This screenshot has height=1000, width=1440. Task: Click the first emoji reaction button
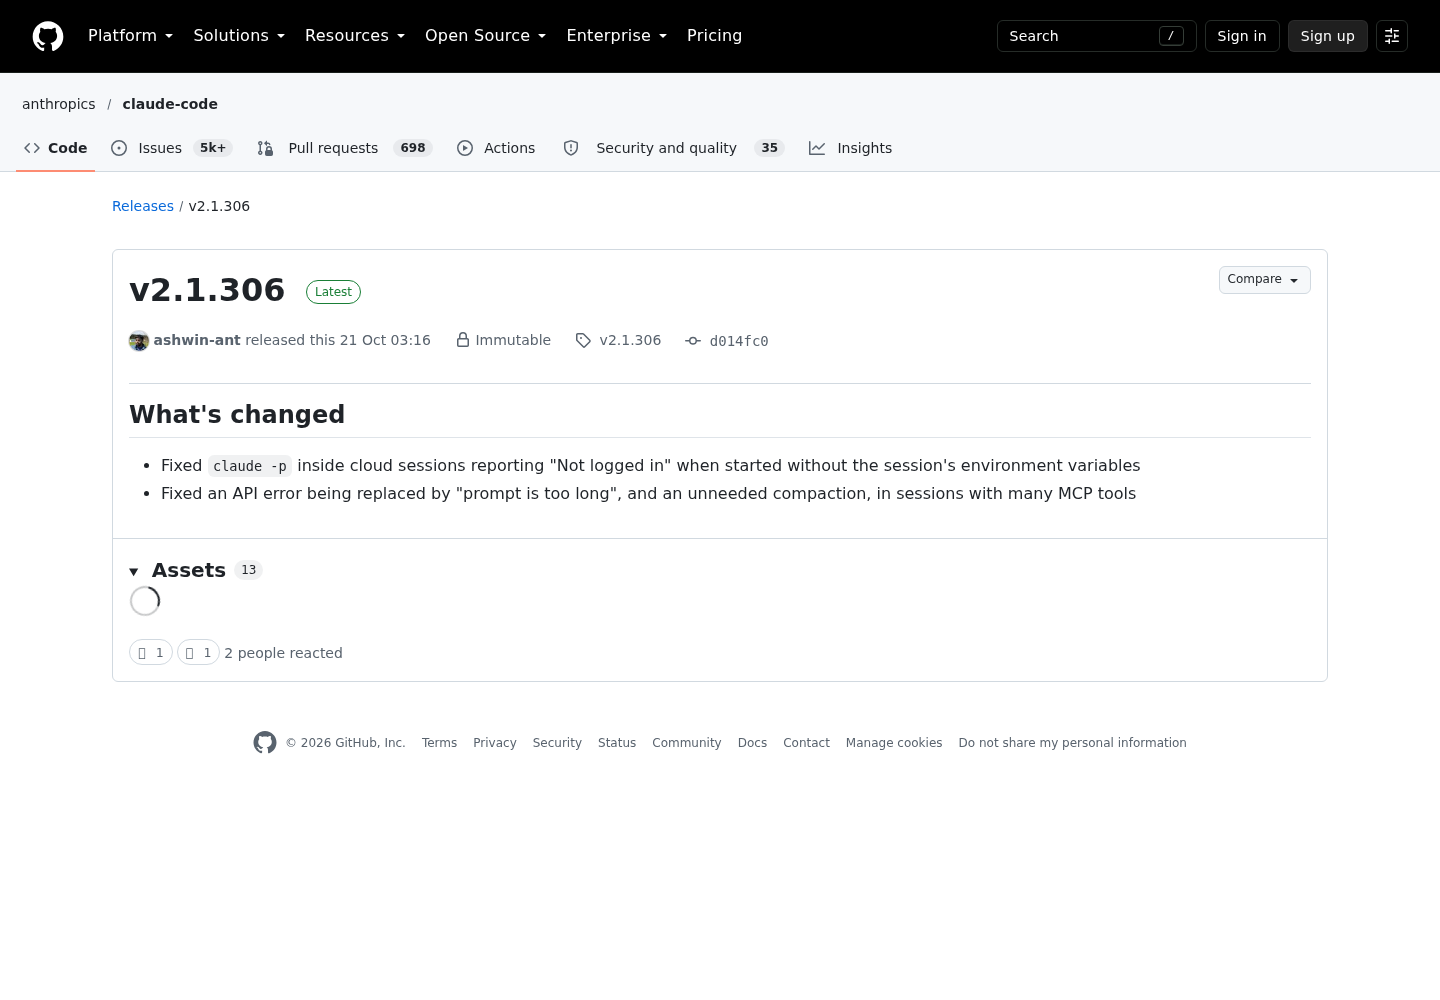tap(151, 653)
